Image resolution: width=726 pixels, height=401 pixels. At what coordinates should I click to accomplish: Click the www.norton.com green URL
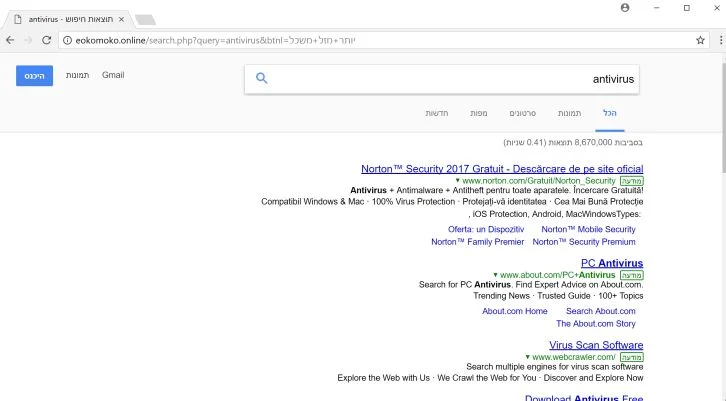[538, 181]
